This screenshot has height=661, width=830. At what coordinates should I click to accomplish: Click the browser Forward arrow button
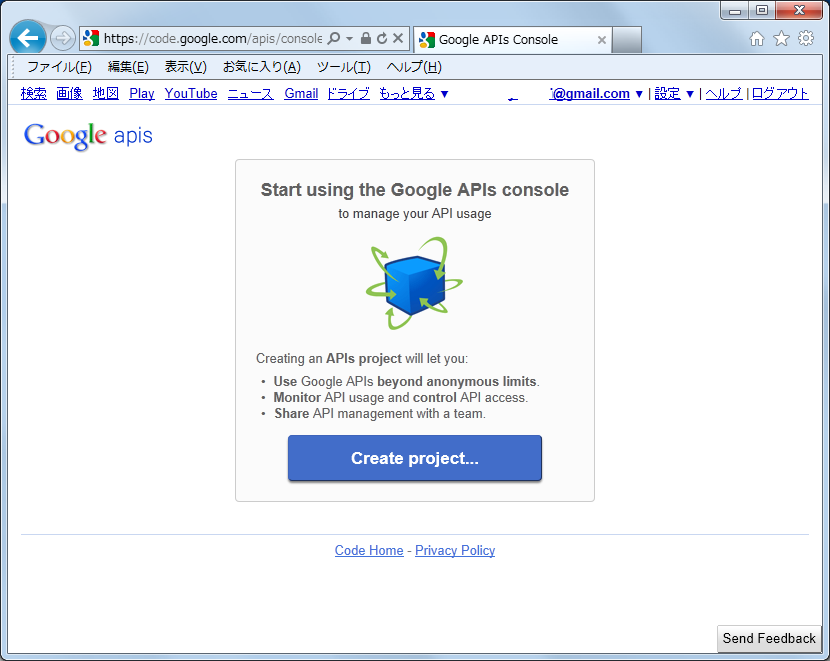(x=62, y=39)
